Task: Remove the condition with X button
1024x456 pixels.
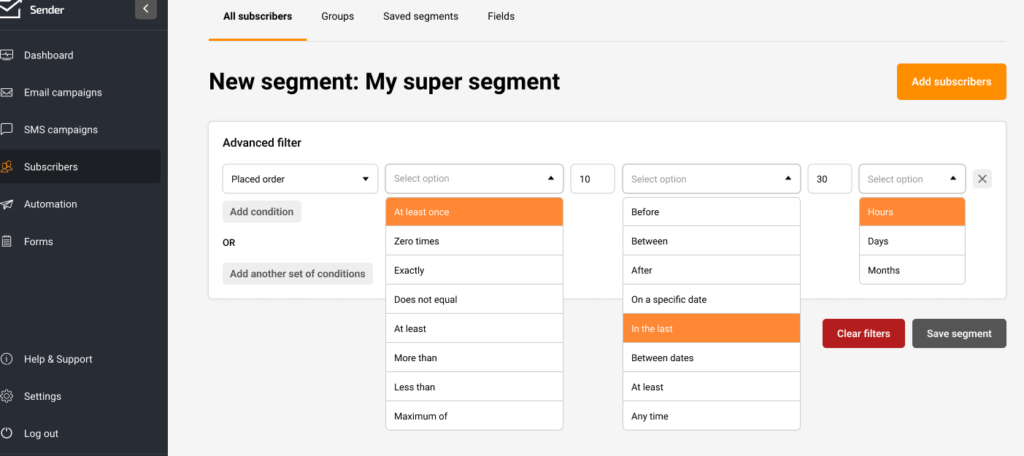Action: (982, 179)
